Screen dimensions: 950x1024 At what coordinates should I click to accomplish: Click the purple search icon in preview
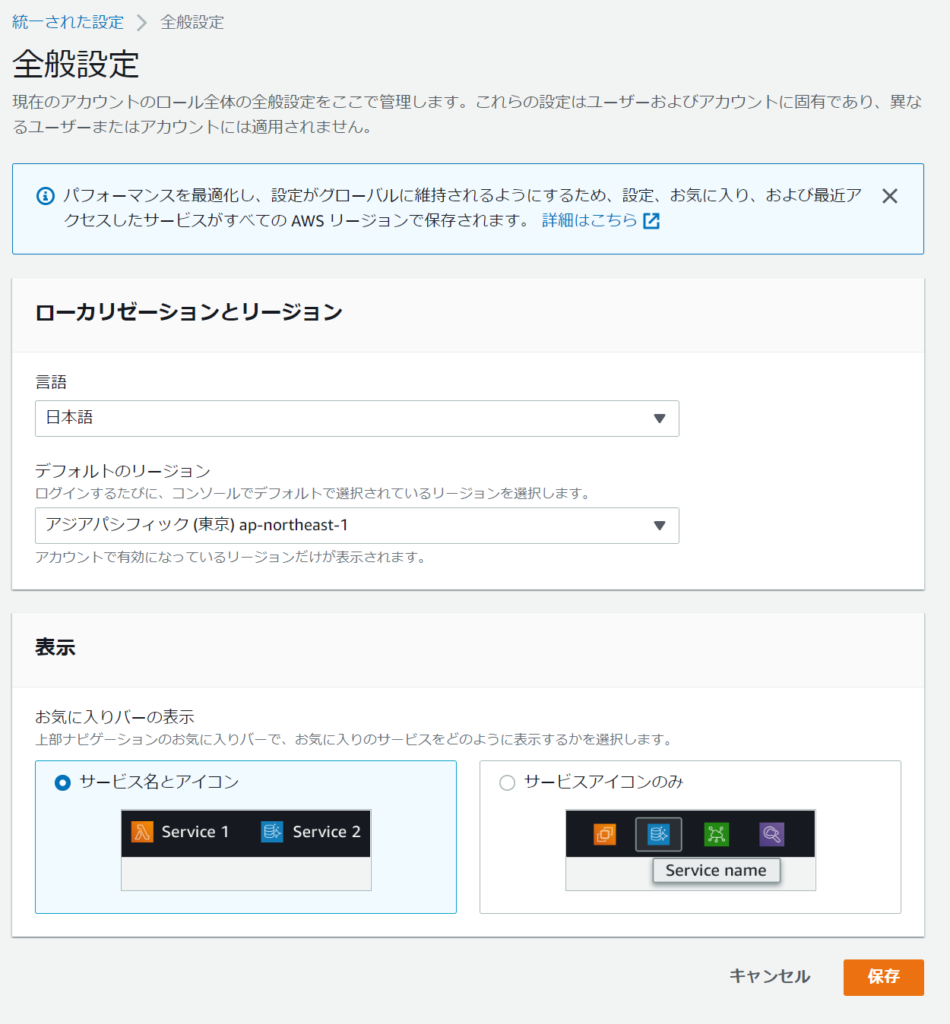tap(772, 834)
